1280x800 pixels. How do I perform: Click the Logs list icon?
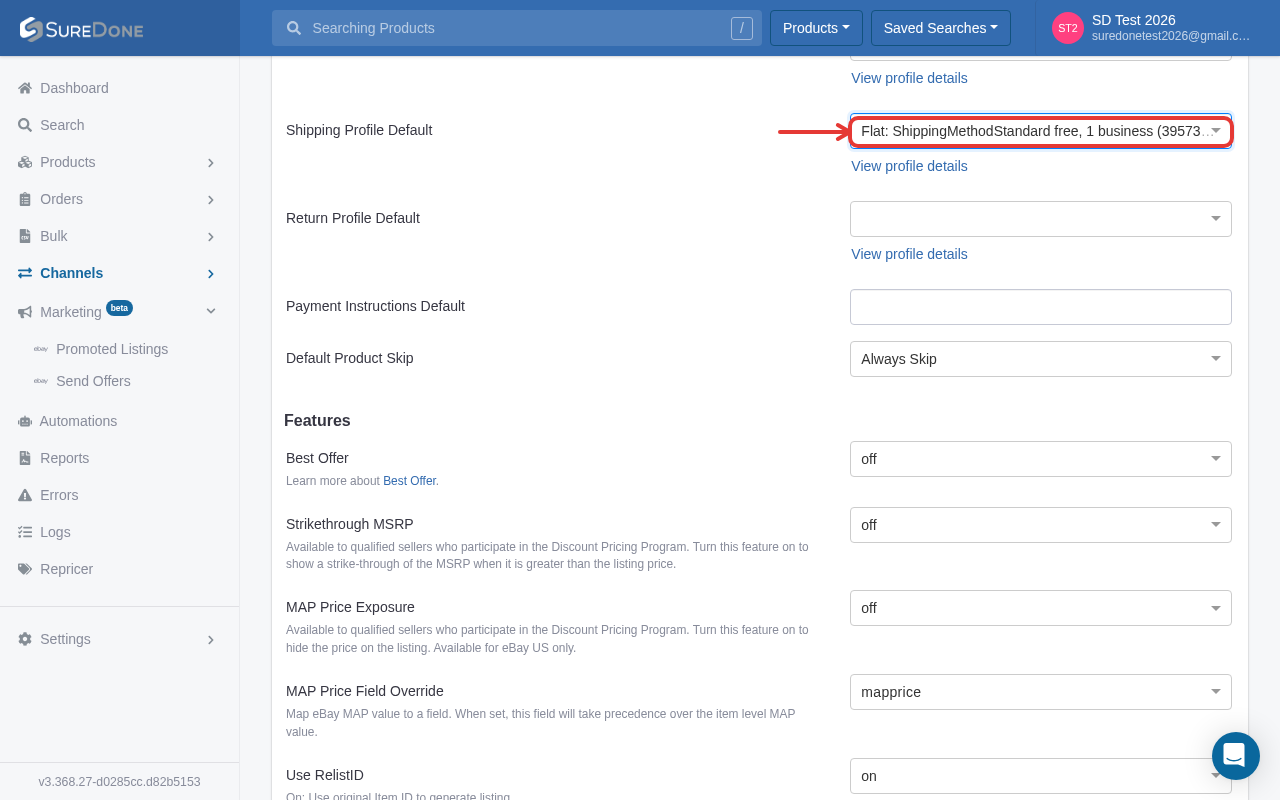25,532
